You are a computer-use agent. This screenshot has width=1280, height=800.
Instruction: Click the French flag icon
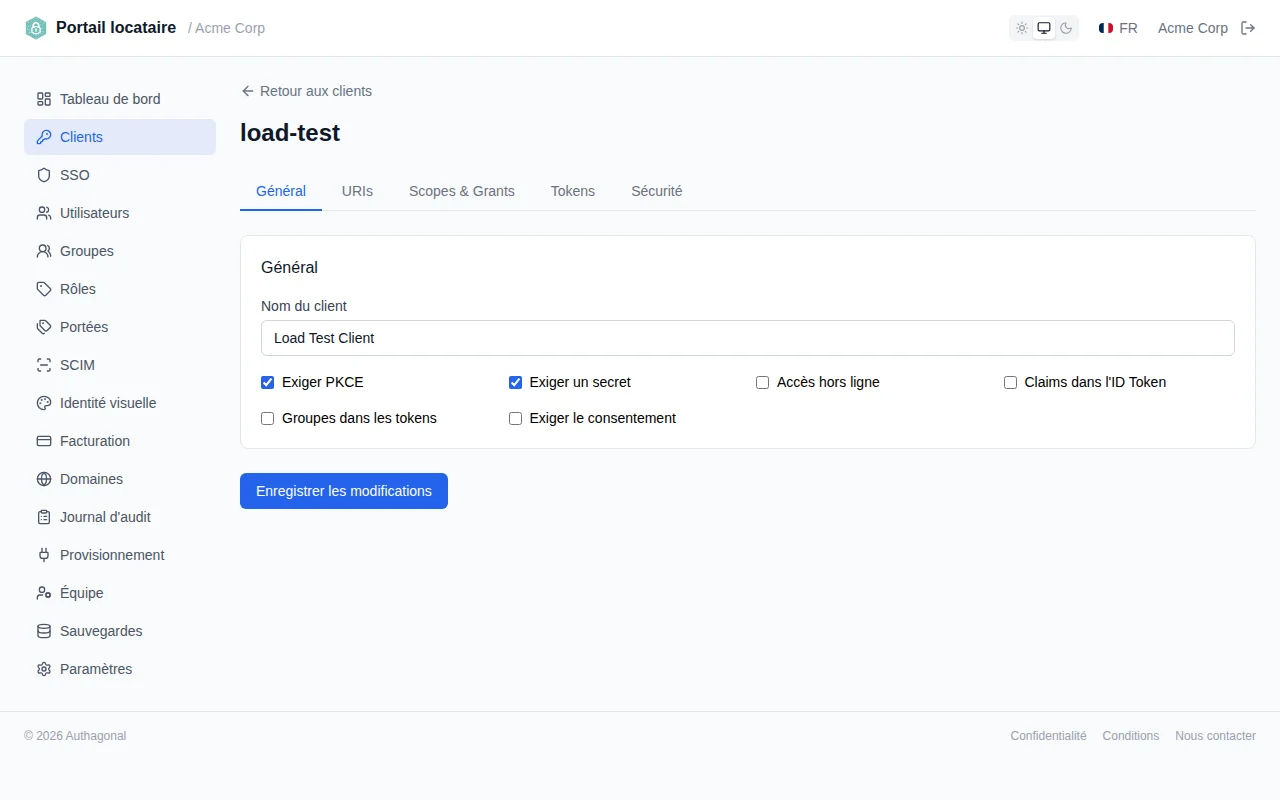[x=1106, y=28]
